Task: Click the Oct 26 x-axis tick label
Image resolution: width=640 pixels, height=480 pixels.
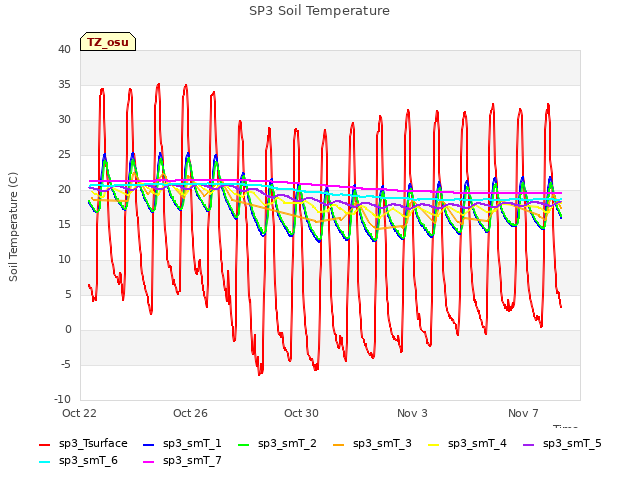Action: point(190,413)
